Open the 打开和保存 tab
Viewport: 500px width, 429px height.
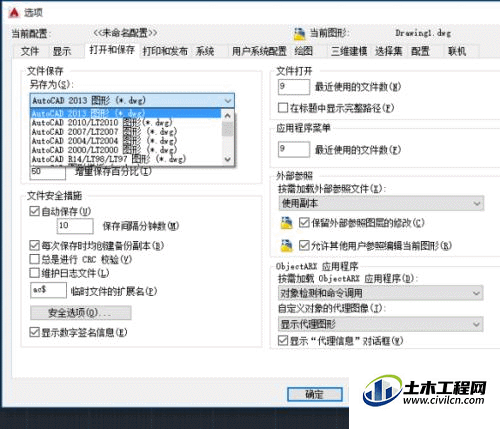pos(112,50)
